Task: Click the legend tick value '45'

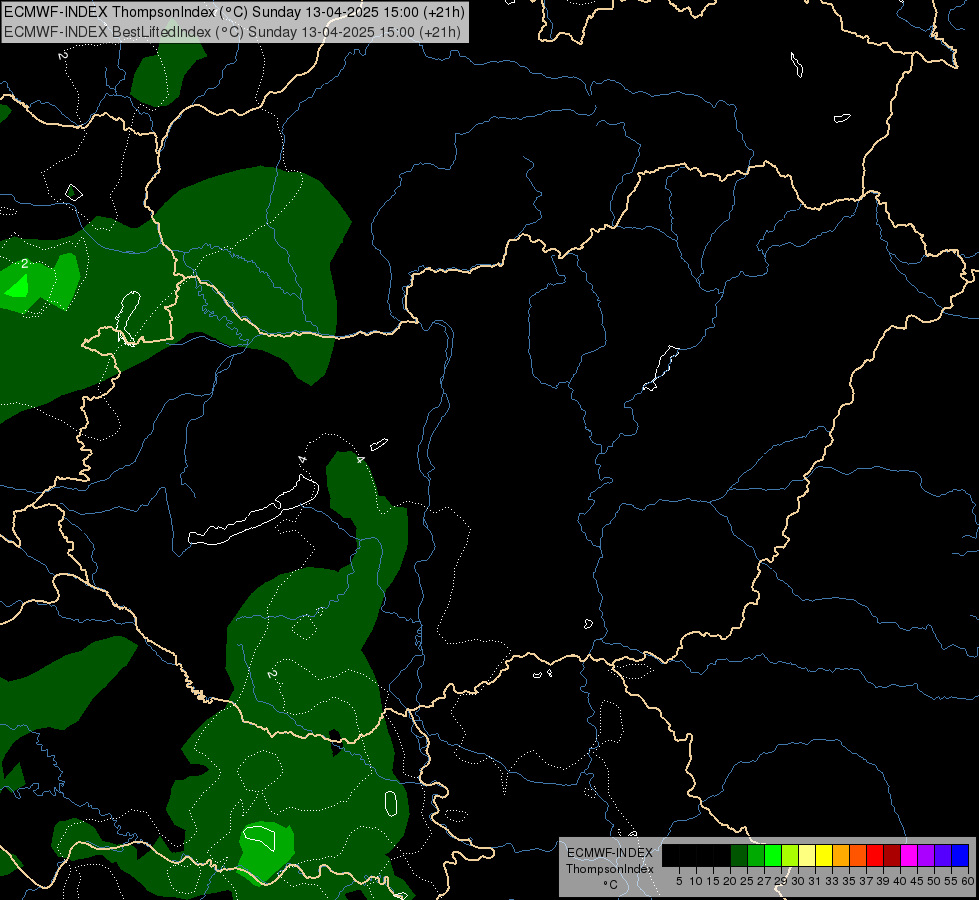Action: pyautogui.click(x=917, y=881)
